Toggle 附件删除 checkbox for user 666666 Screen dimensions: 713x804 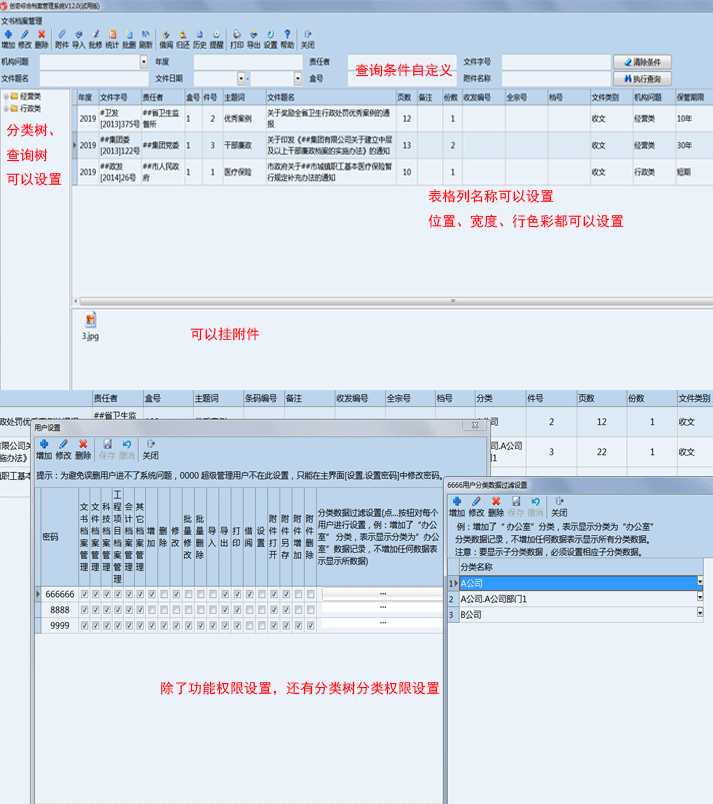point(311,594)
